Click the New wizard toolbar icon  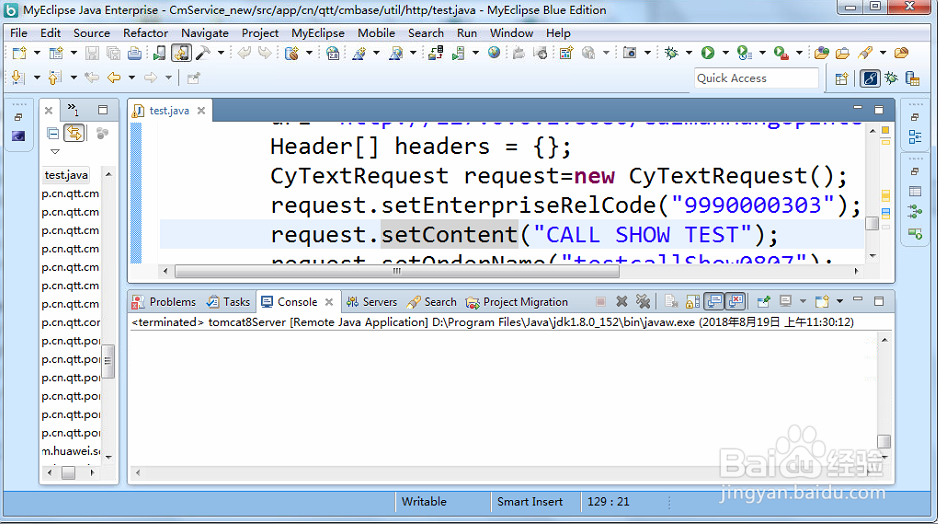[19, 53]
